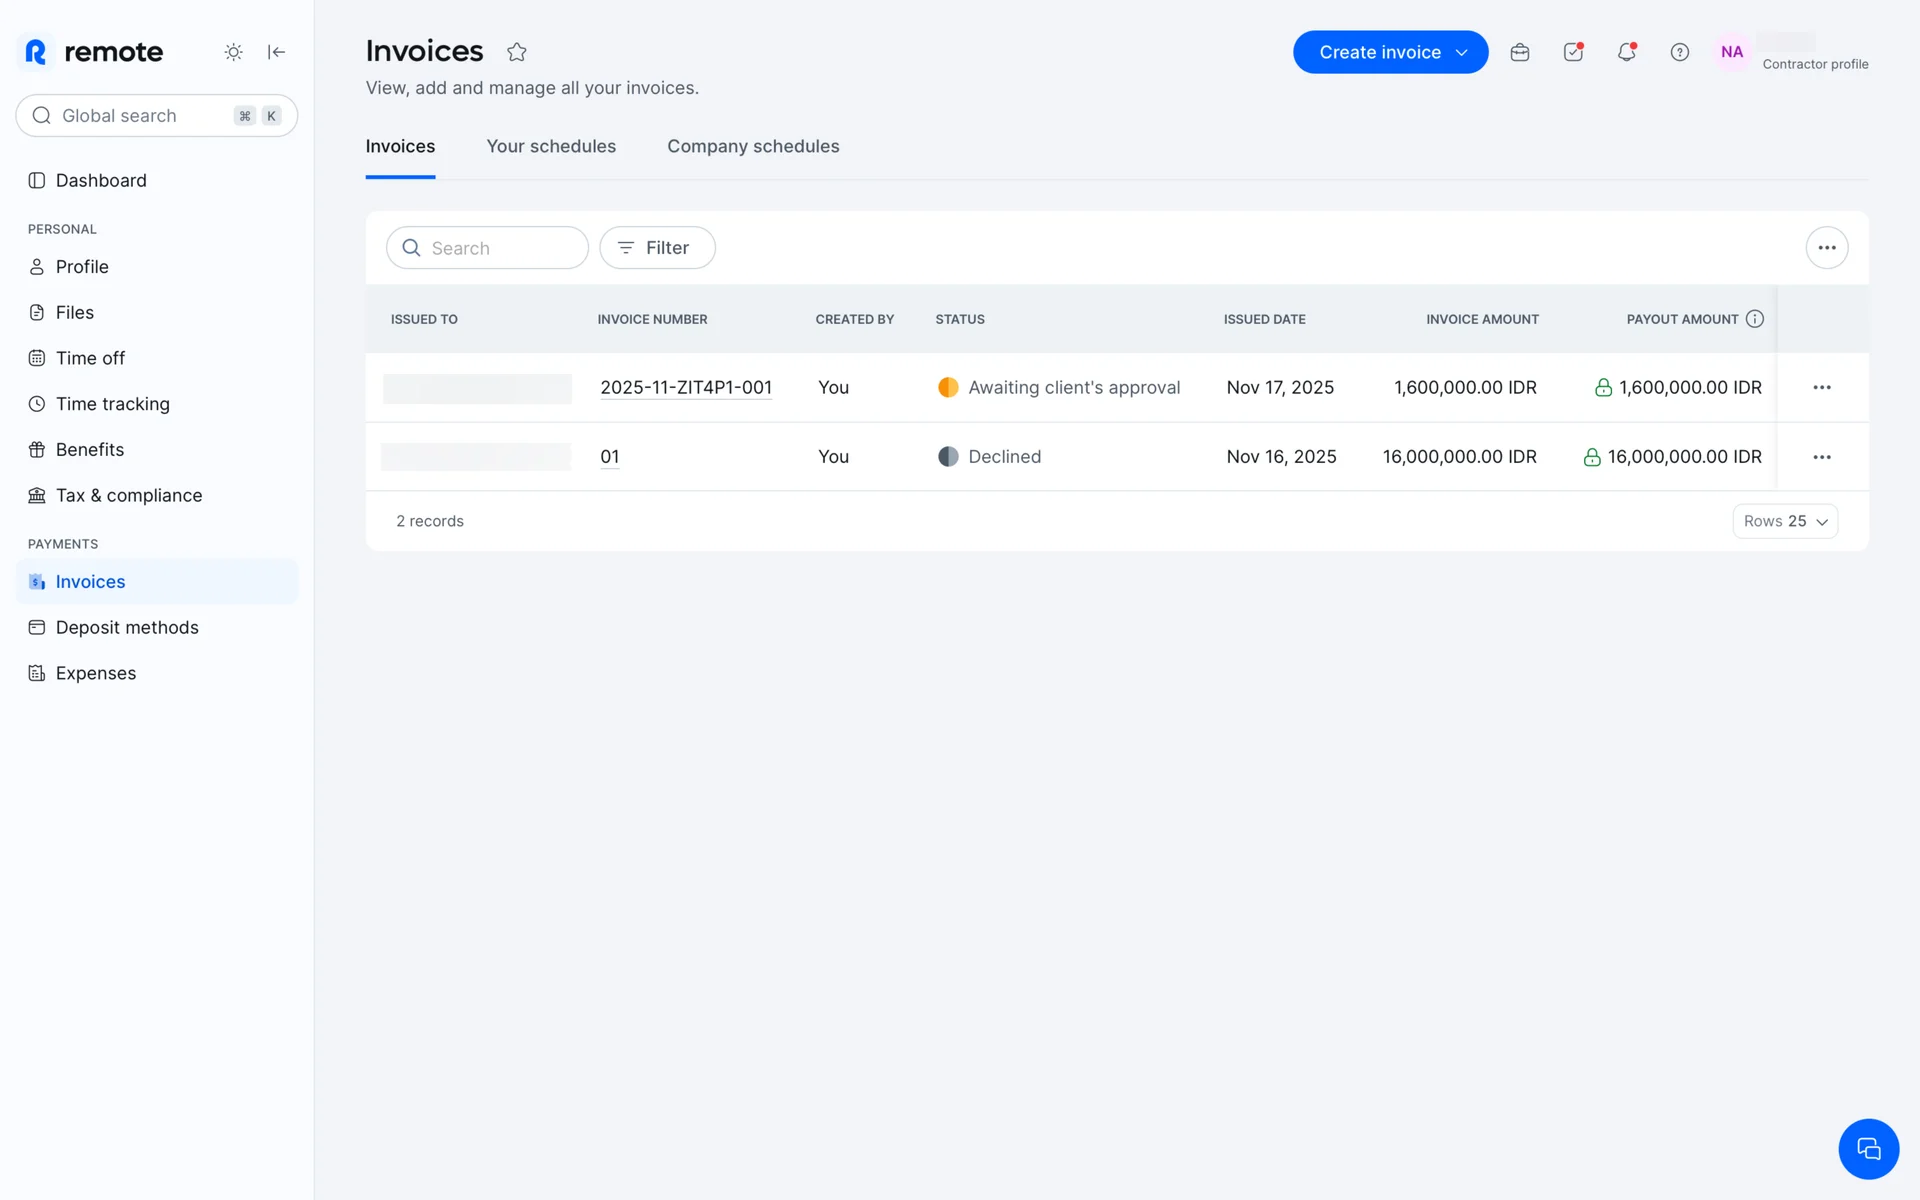Open invoice 2025-11-ZIT4P1-001 link
This screenshot has height=1200, width=1920.
coord(686,388)
